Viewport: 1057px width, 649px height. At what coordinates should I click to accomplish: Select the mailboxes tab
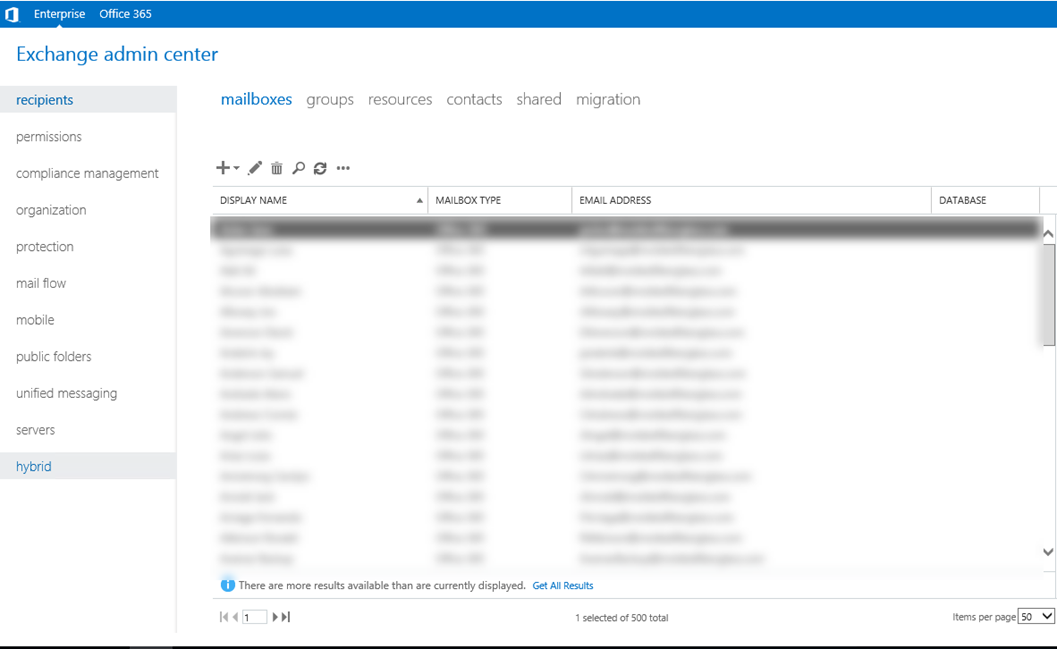tap(256, 99)
